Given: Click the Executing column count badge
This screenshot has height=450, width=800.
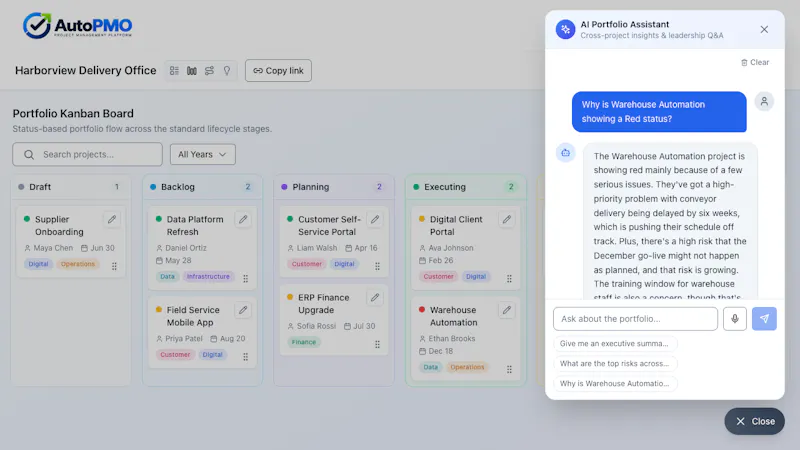Looking at the screenshot, I should (x=511, y=187).
